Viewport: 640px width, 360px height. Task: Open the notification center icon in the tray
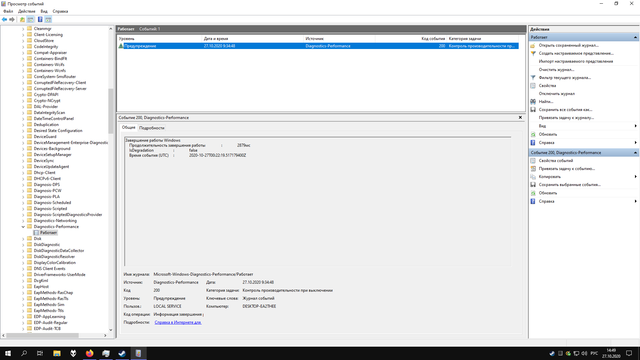pos(629,353)
